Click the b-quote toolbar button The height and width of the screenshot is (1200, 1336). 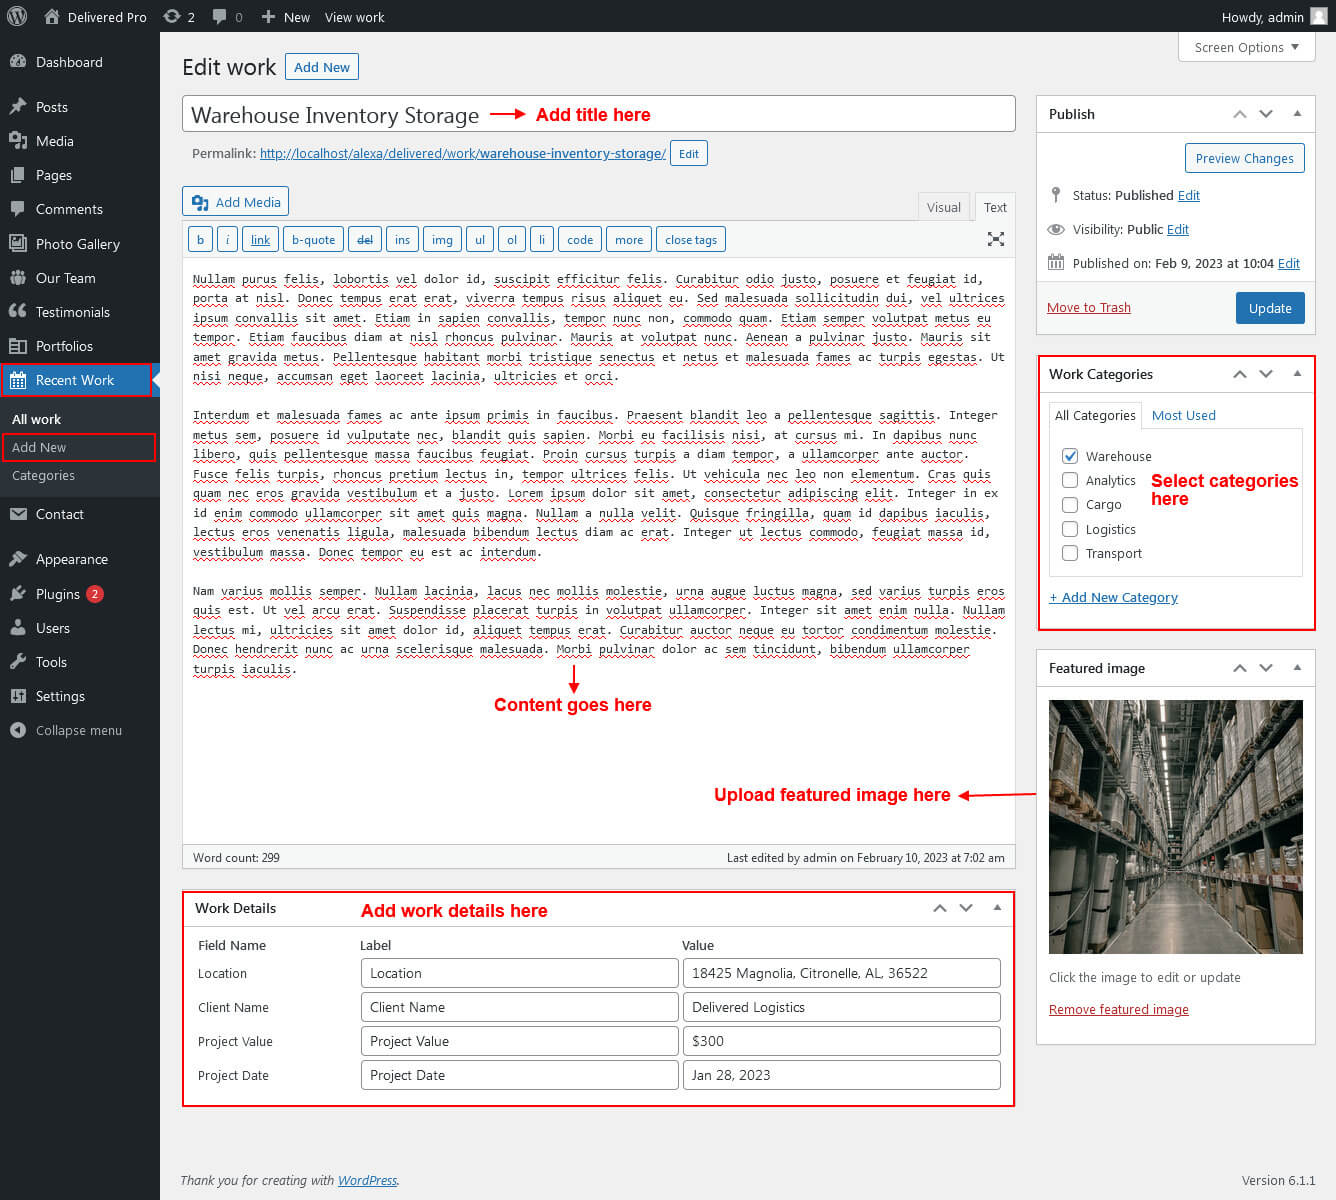313,239
